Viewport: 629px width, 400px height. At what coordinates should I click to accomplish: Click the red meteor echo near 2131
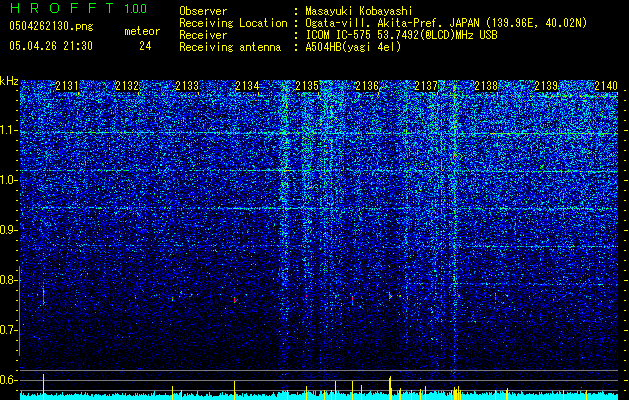click(x=43, y=296)
